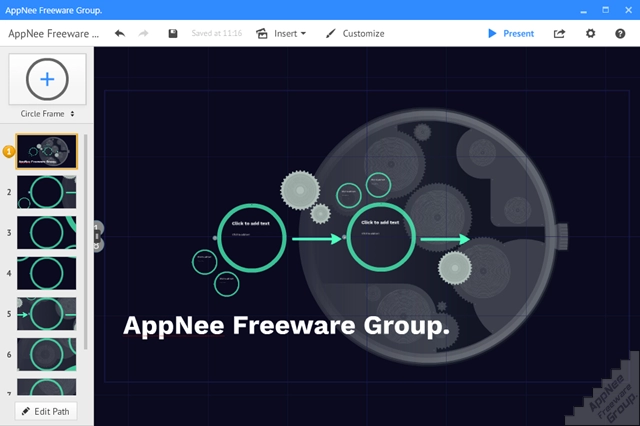Viewport: 640px width, 426px height.
Task: Add a new circle frame
Action: [47, 79]
